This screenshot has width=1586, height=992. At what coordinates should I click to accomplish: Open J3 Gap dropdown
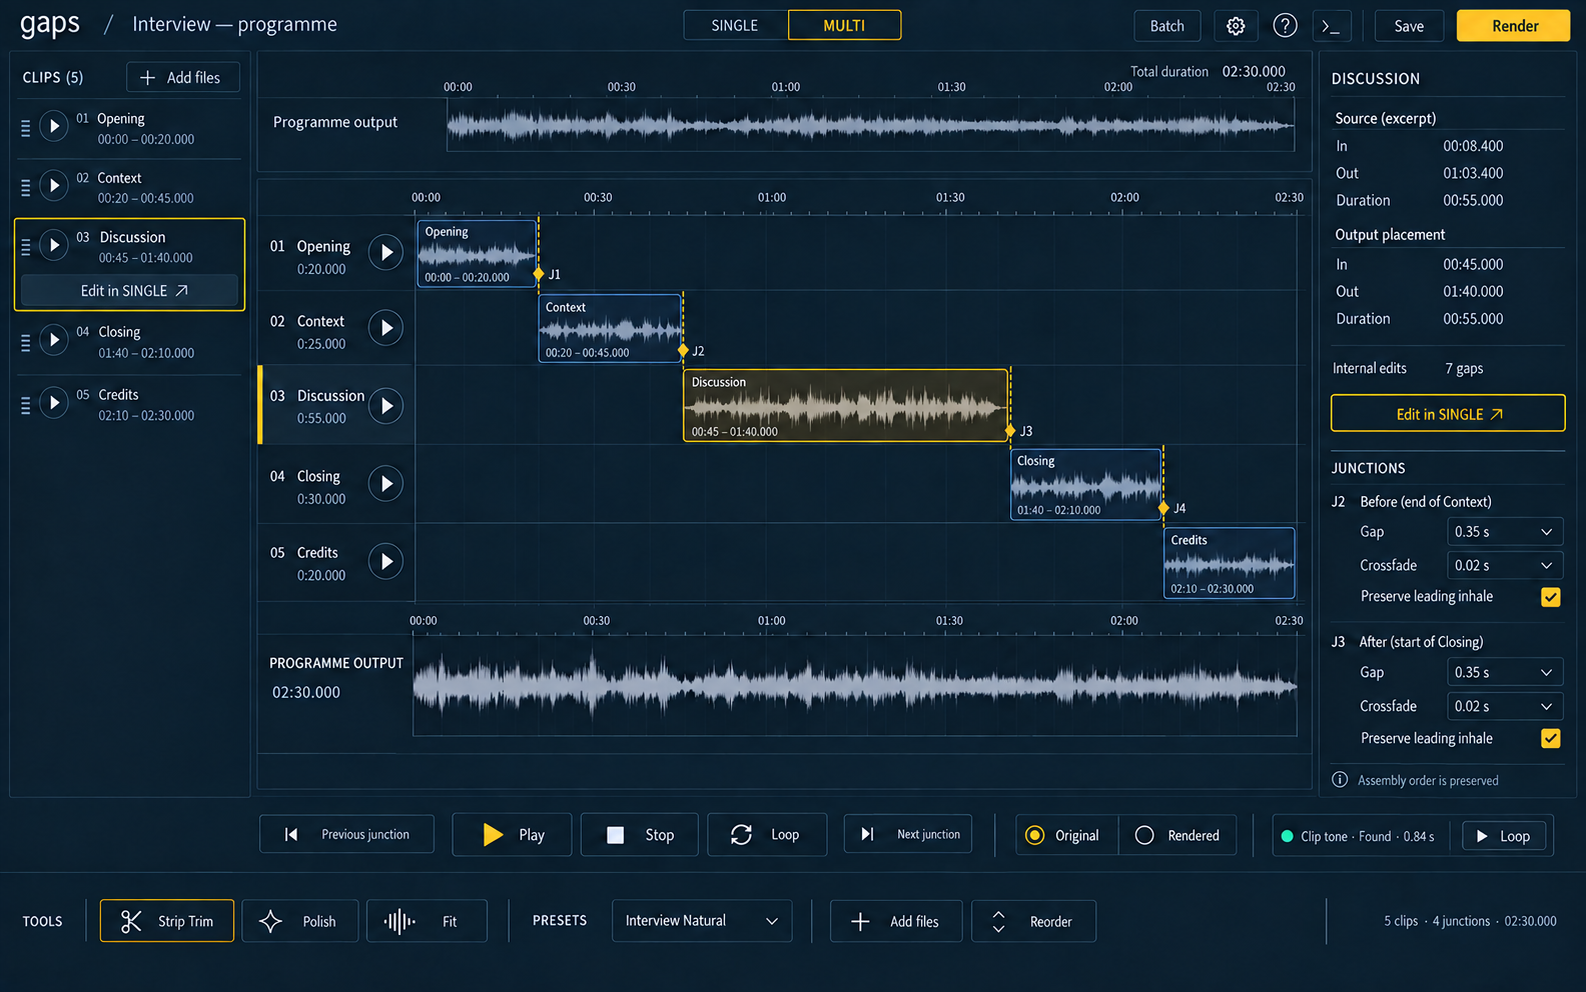[x=1505, y=673]
